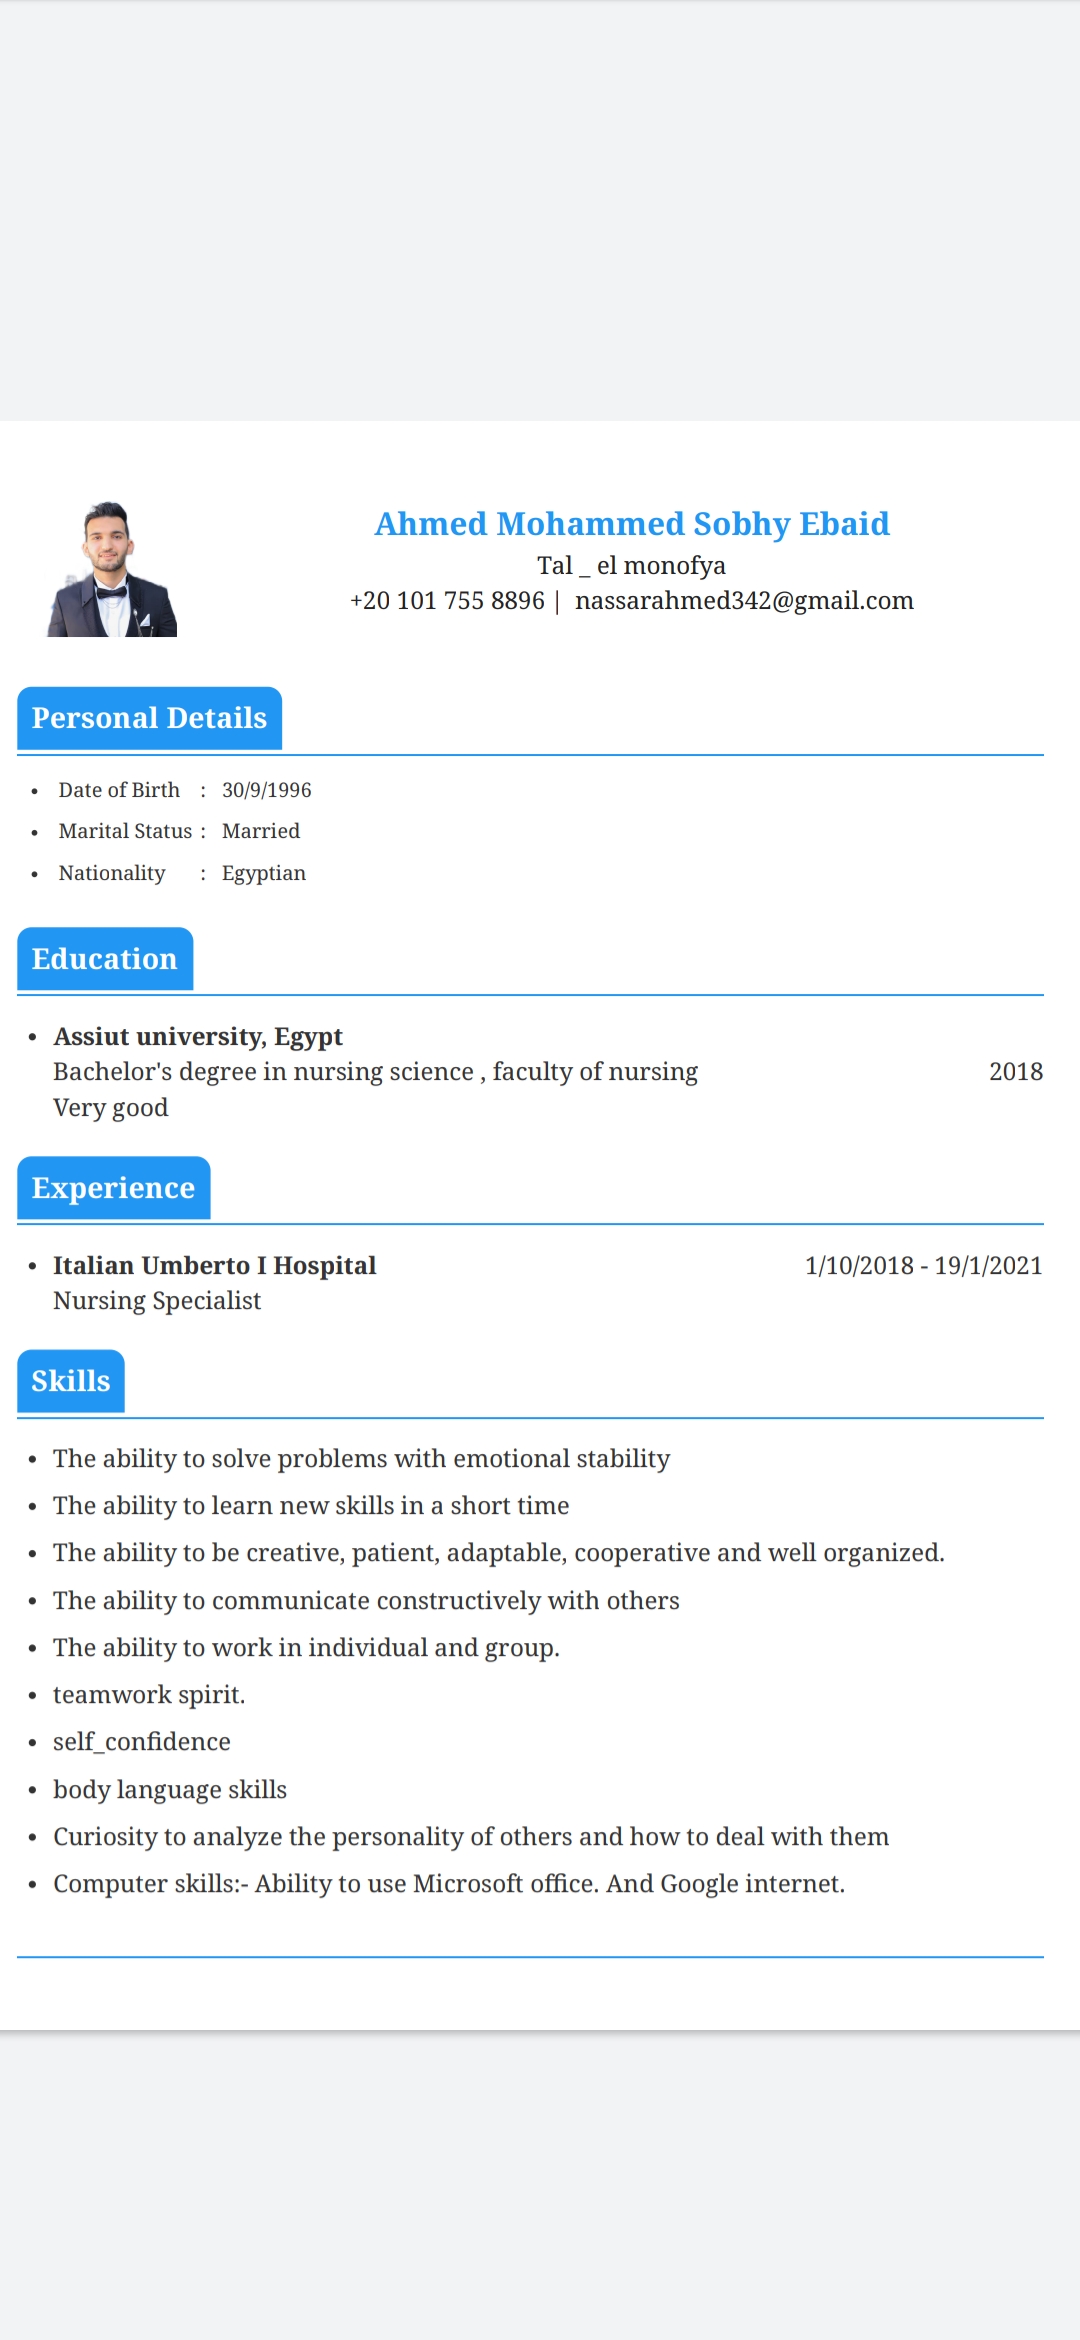Viewport: 1080px width, 2340px height.
Task: Click the name heading Ahmed Mohammed Sobhy Ebaid
Action: coord(632,524)
